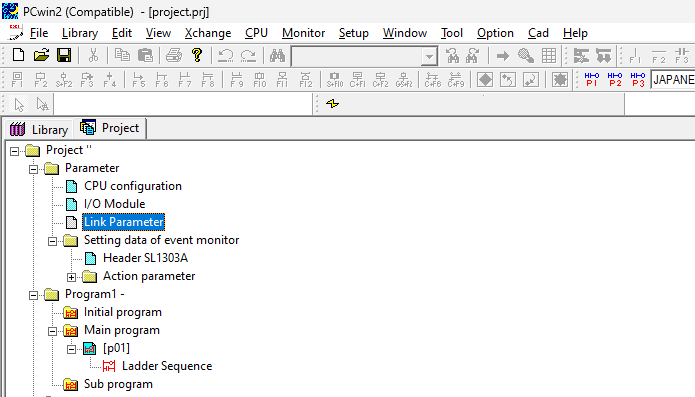695x397 pixels.
Task: Collapse the Parameter folder node
Action: (x=34, y=169)
